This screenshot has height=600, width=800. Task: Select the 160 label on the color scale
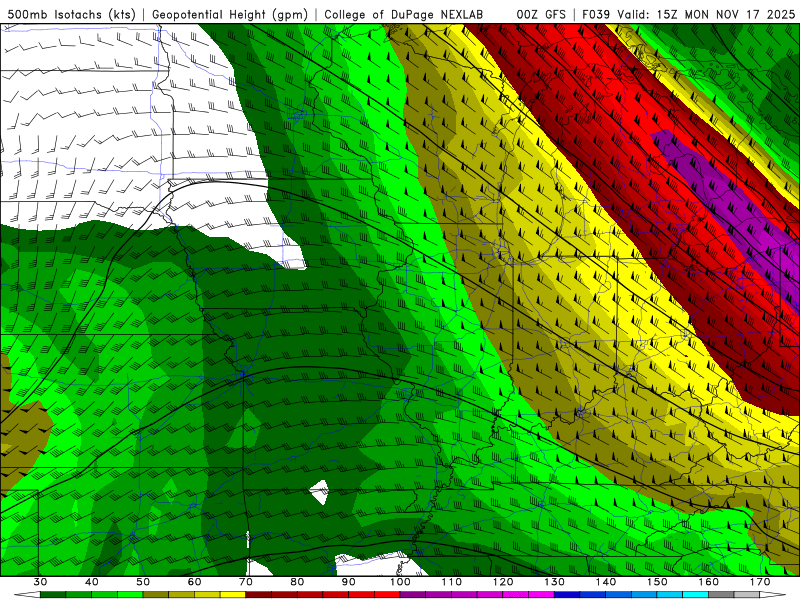coord(709,582)
